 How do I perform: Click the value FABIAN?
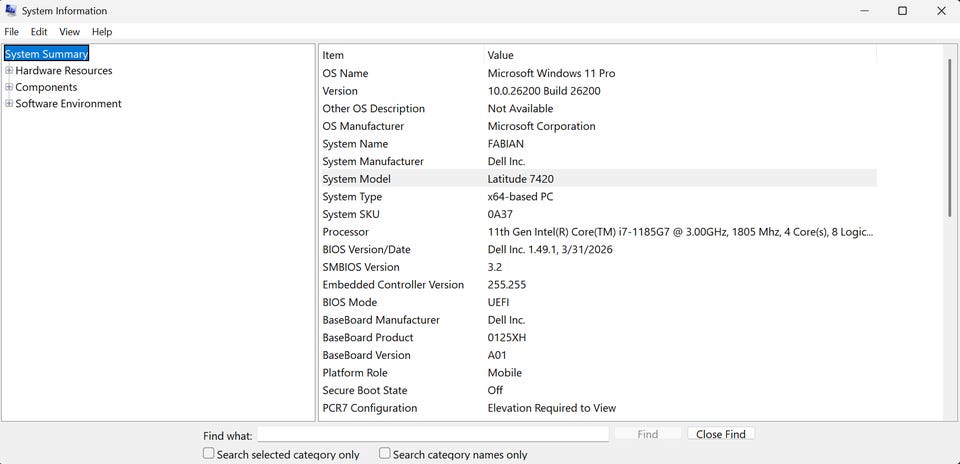click(505, 144)
